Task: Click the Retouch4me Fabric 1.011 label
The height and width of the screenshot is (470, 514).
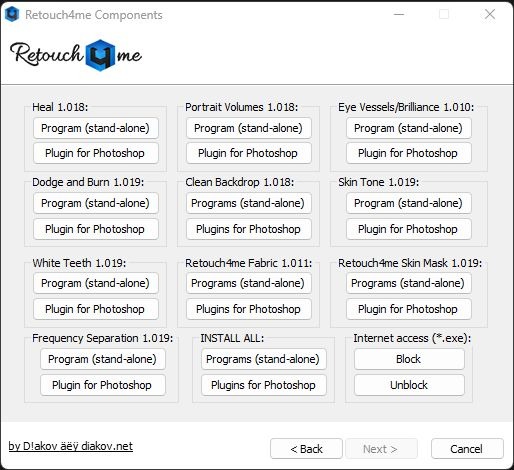Action: 249,263
